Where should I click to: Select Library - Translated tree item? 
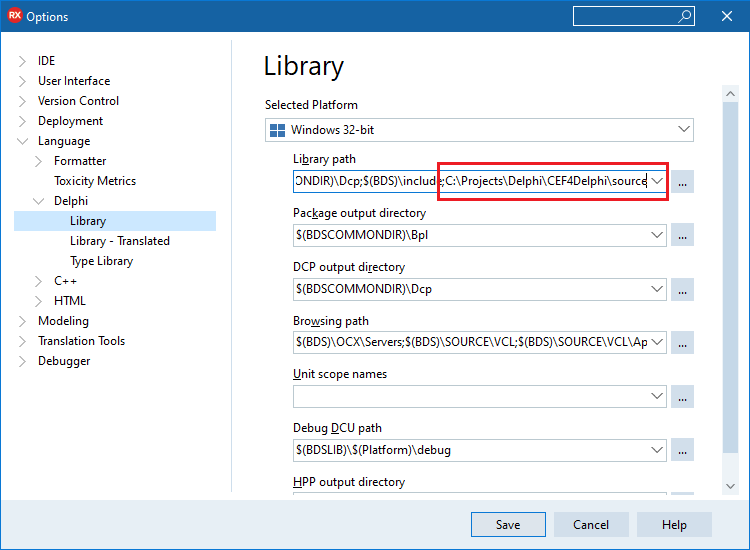(x=120, y=241)
